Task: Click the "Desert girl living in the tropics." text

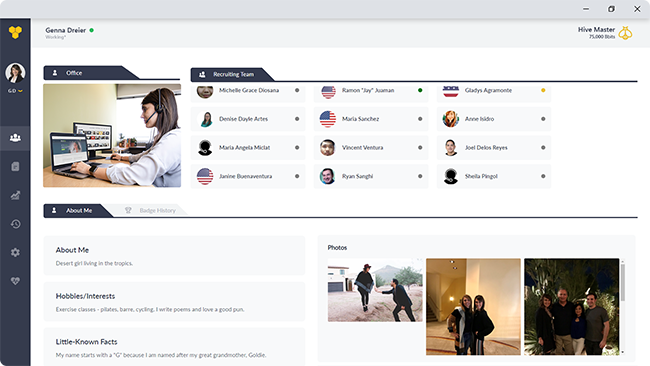Action: coord(94,263)
